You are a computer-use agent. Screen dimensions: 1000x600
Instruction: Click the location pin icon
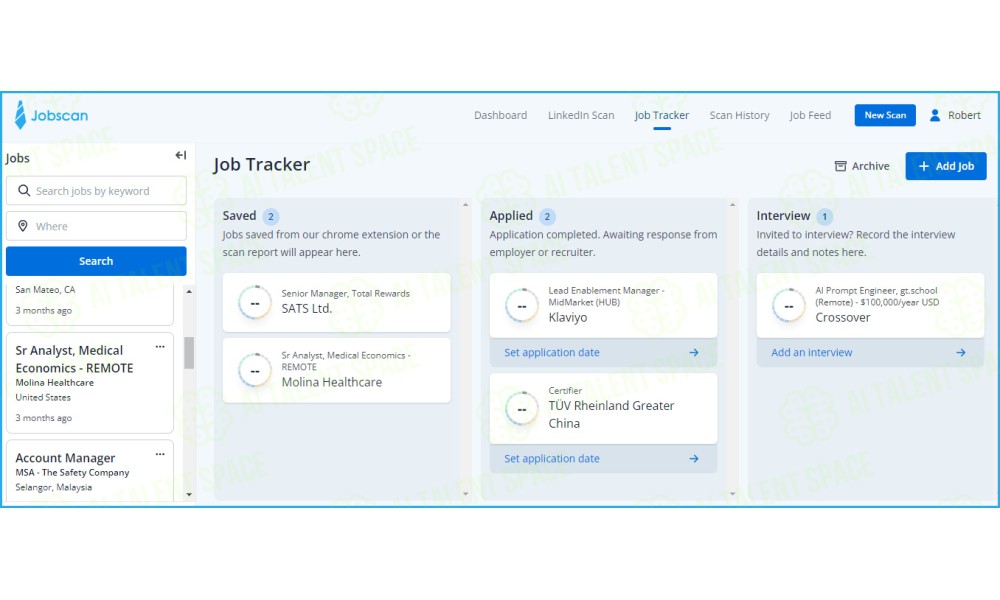[23, 226]
